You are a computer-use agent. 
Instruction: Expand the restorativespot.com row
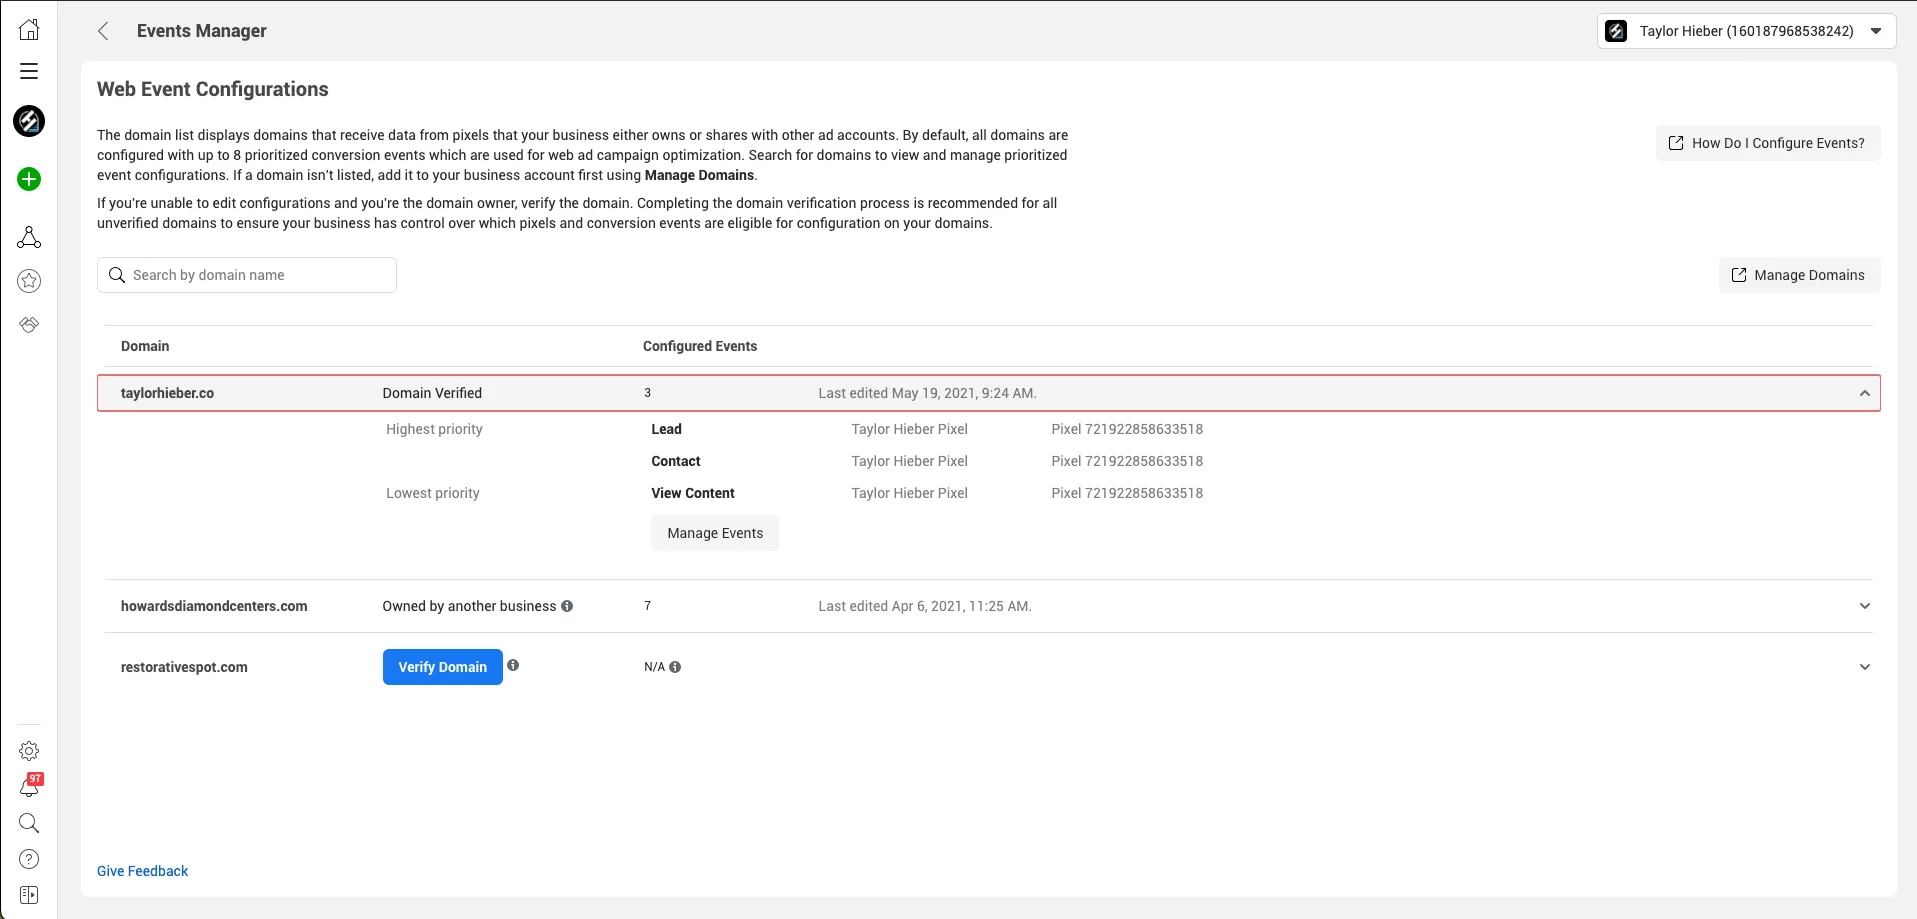pos(1864,667)
